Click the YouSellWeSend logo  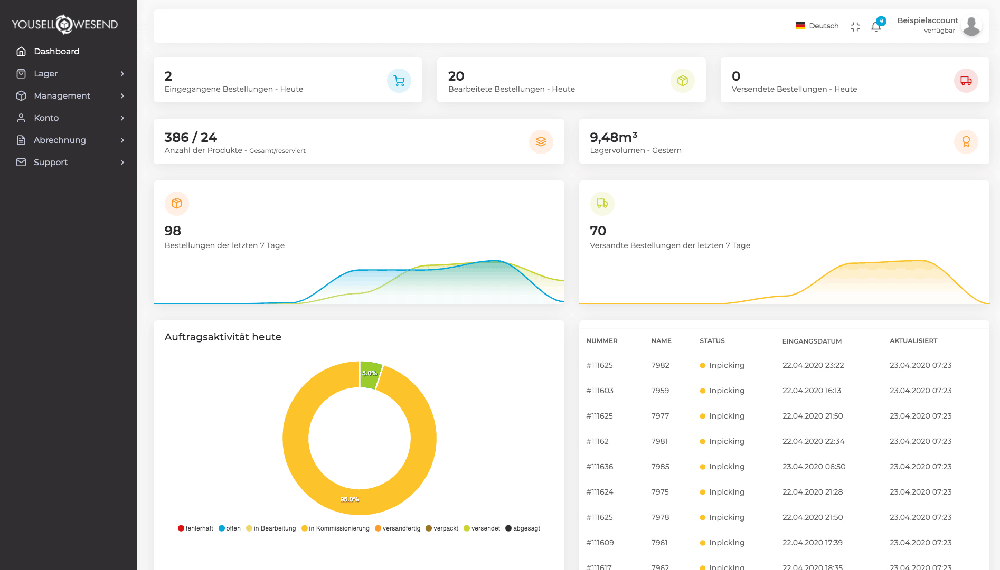64,24
